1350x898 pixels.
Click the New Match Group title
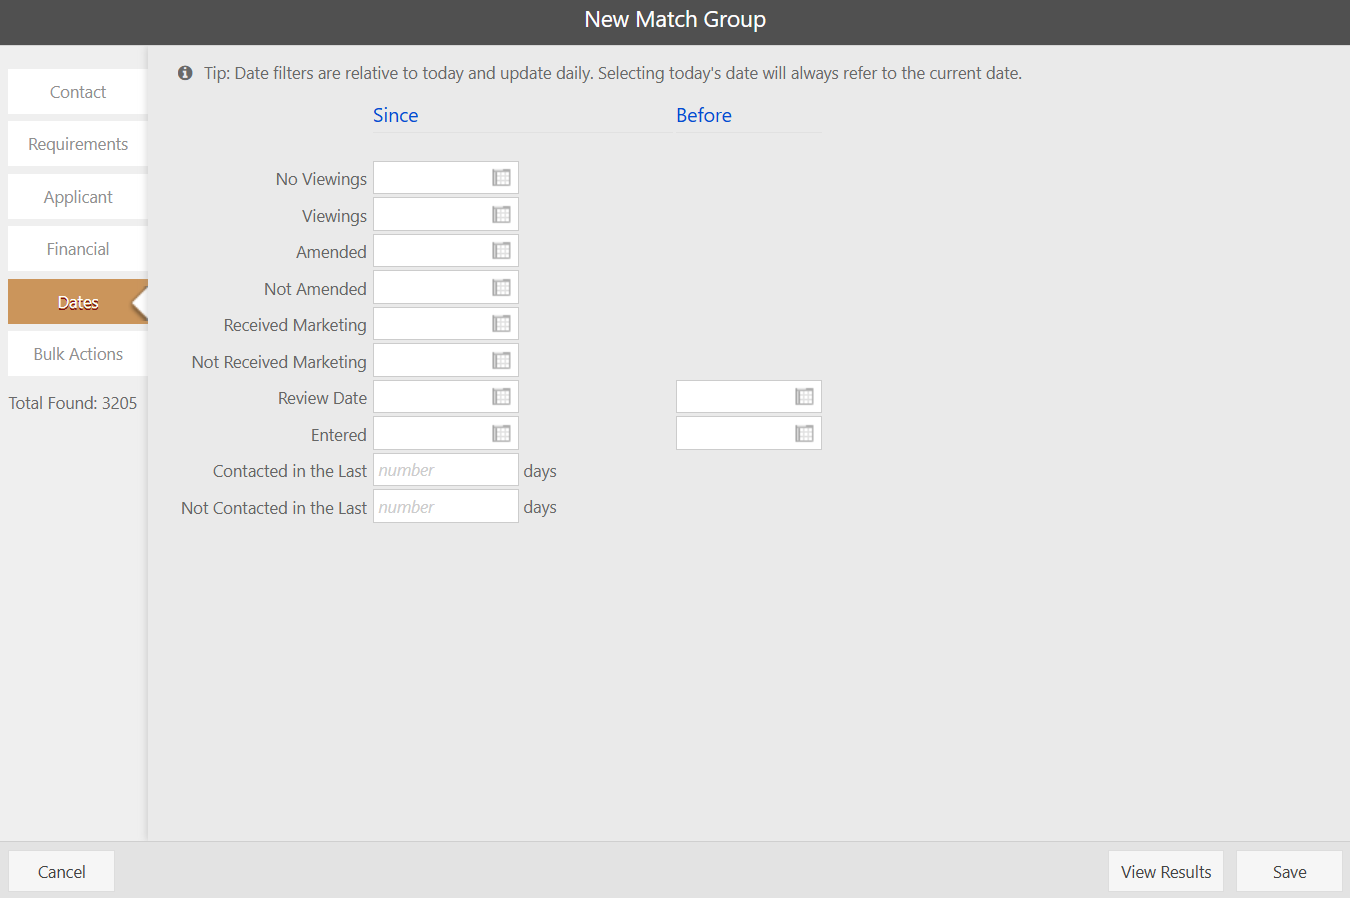point(675,20)
